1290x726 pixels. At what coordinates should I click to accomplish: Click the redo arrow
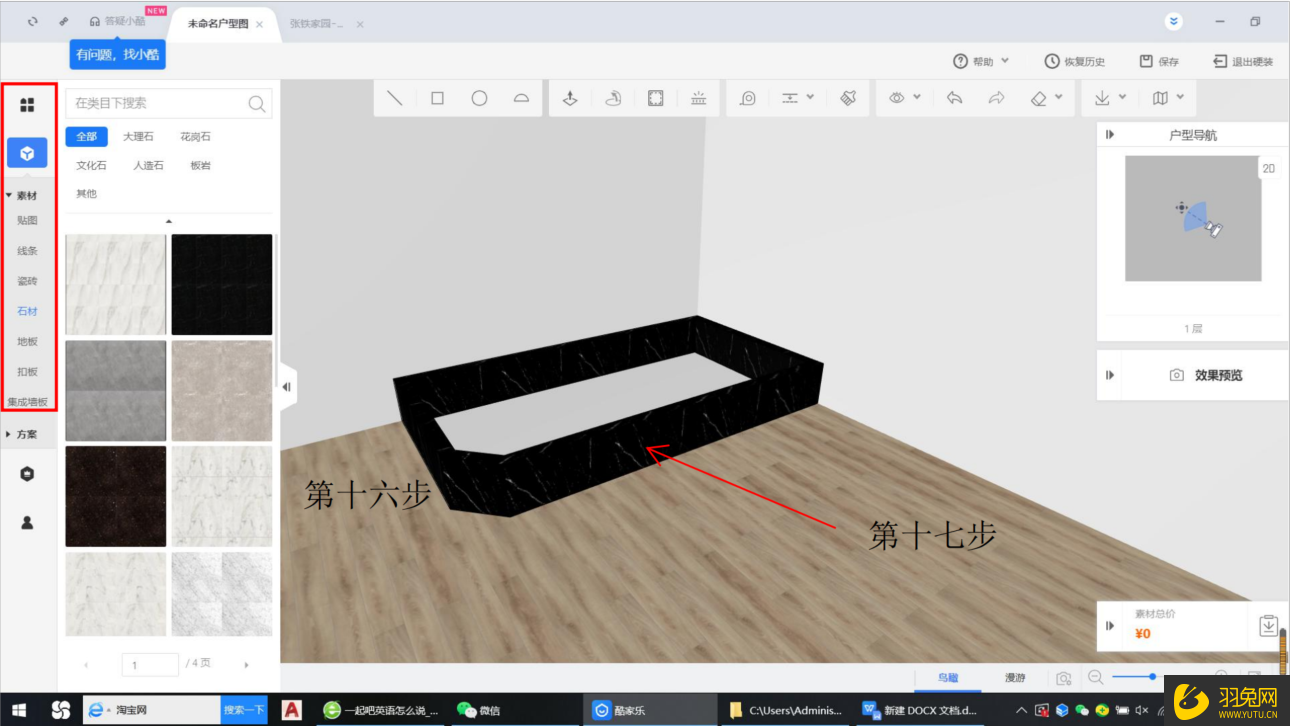point(996,98)
